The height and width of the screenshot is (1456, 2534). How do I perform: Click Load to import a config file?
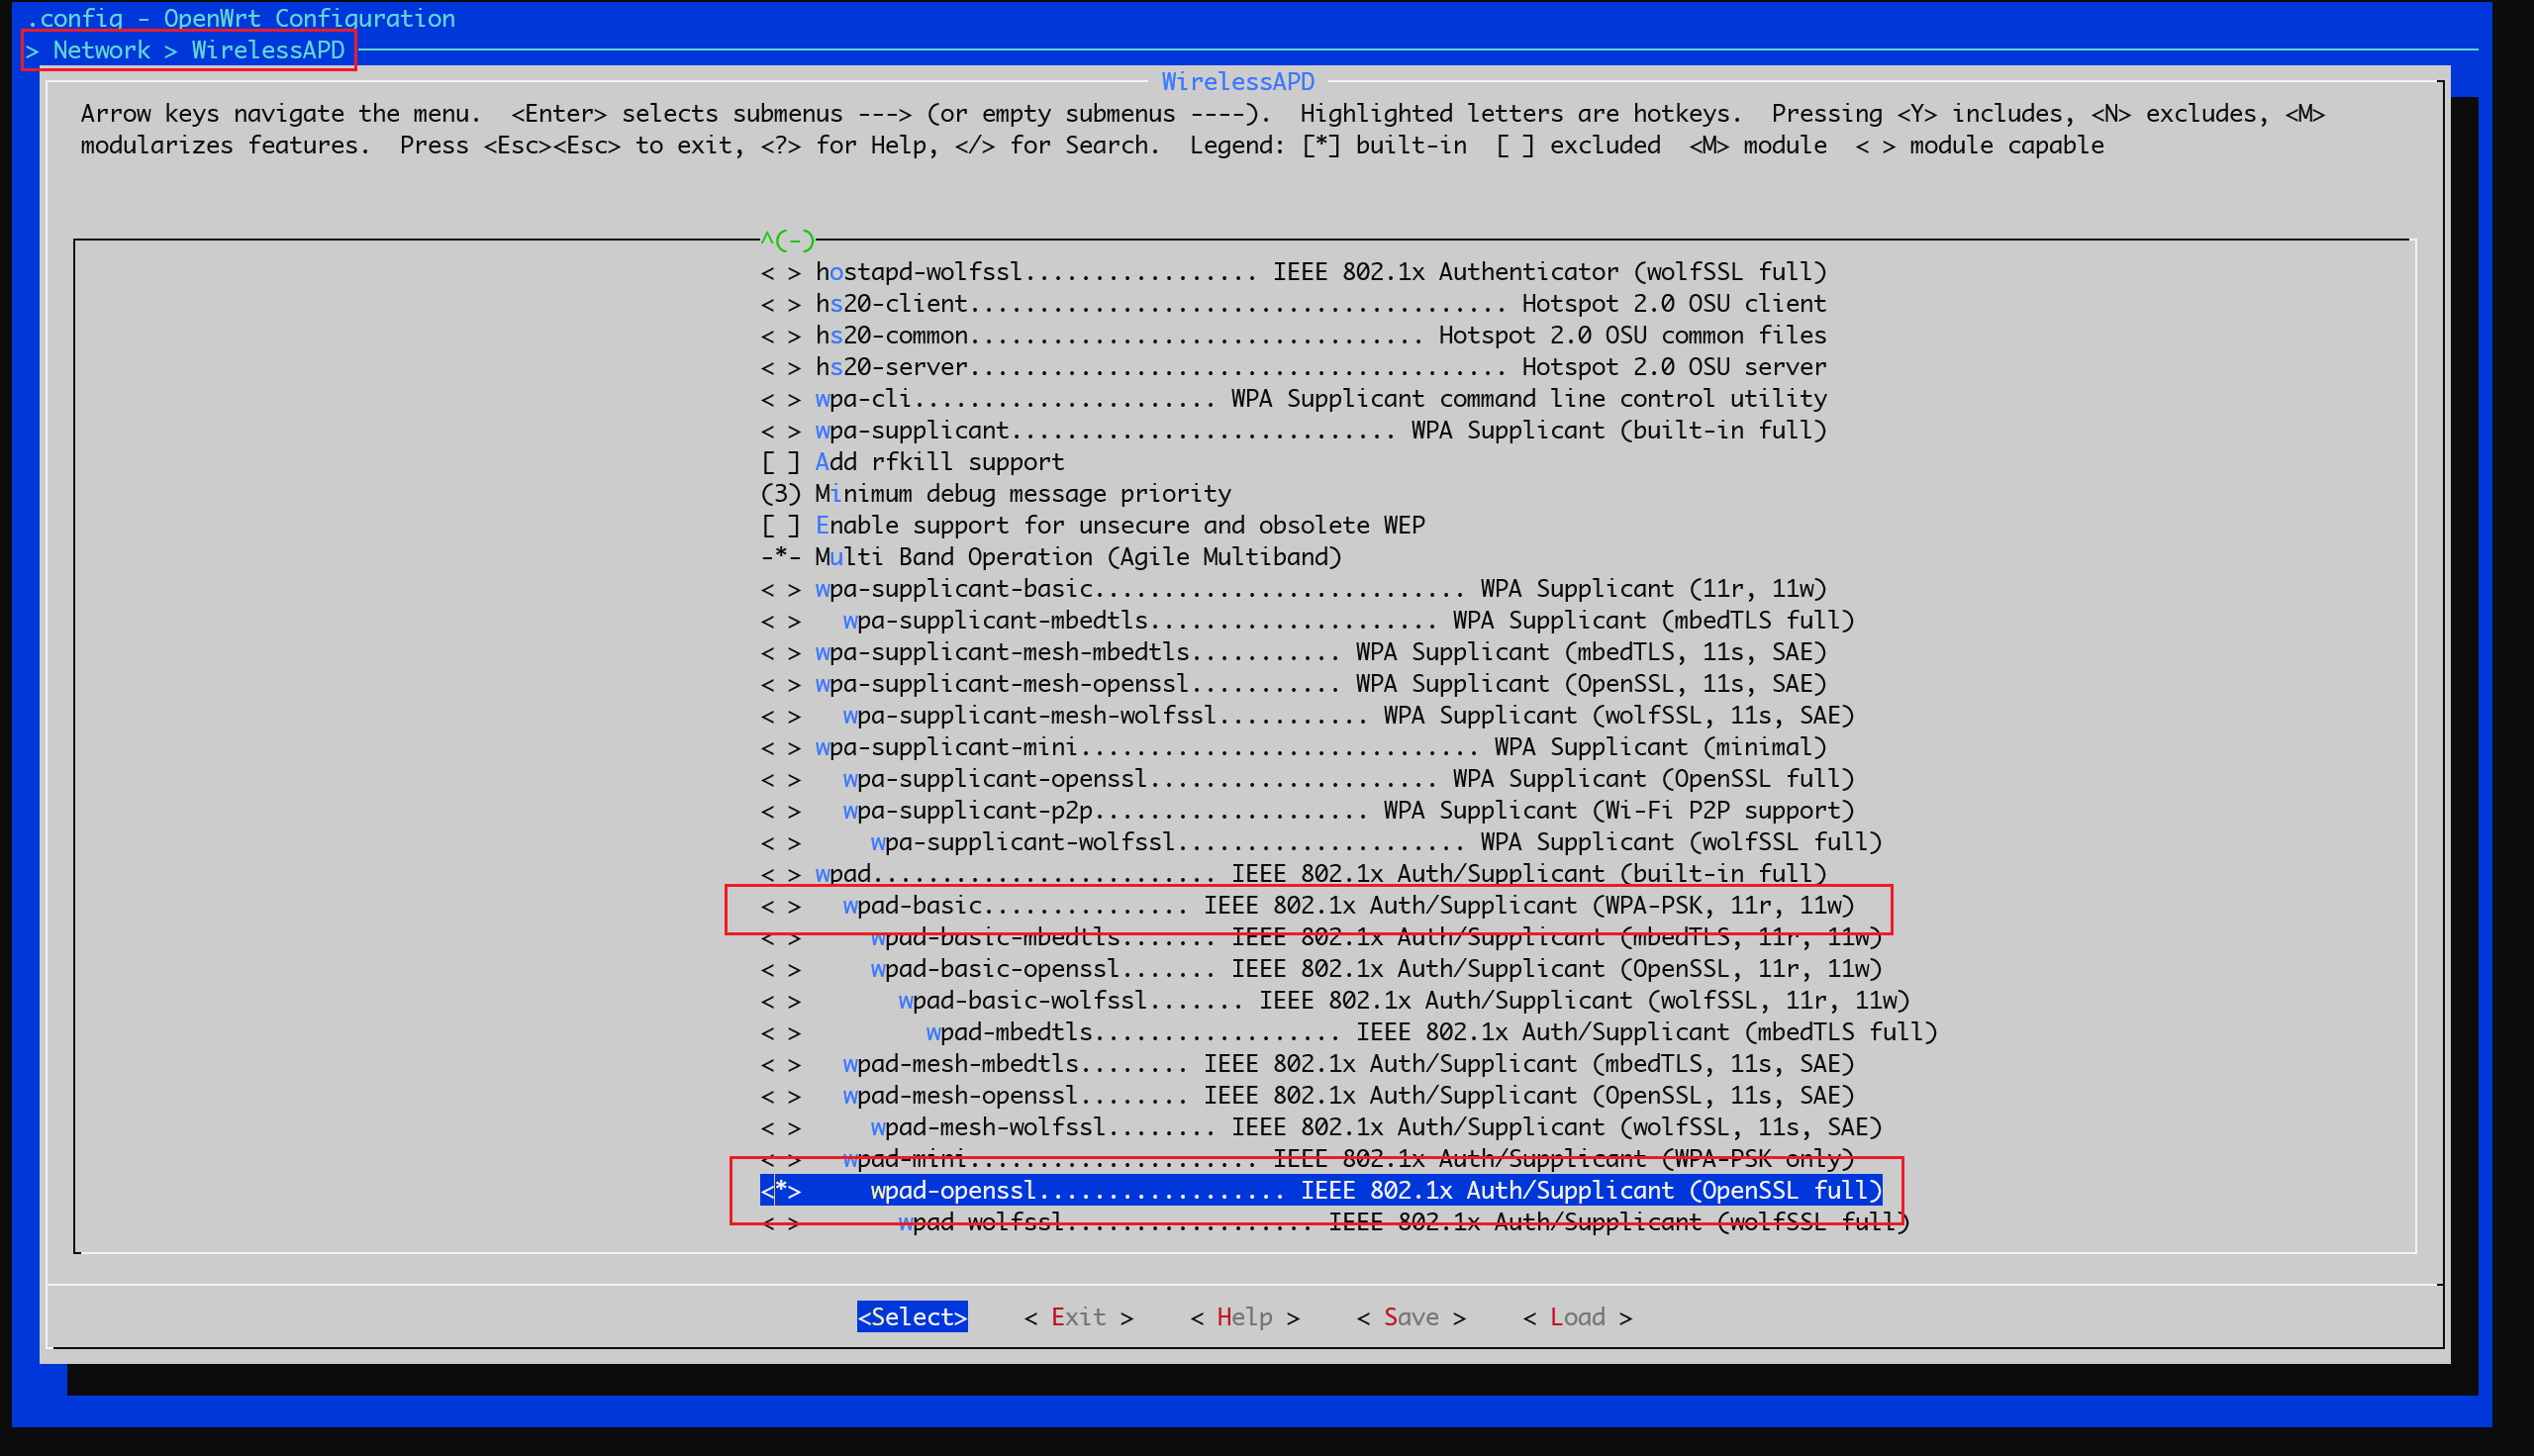point(1577,1316)
